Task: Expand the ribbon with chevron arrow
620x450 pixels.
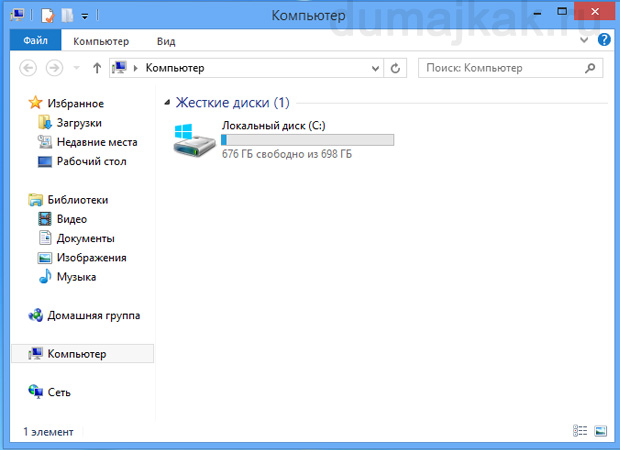Action: (584, 40)
